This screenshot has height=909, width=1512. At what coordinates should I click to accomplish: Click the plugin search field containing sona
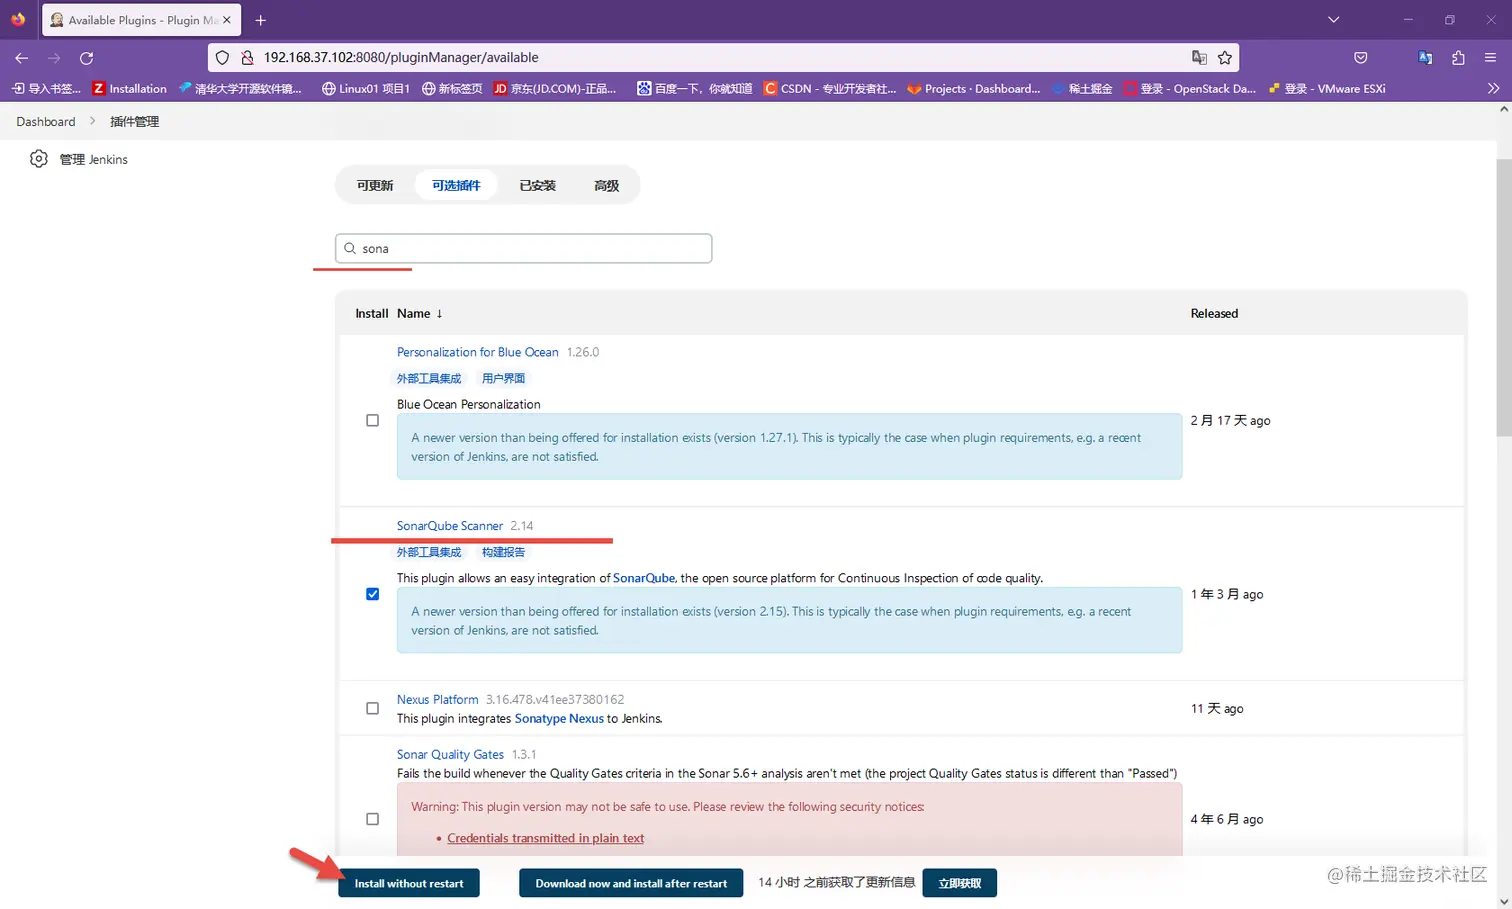523,248
